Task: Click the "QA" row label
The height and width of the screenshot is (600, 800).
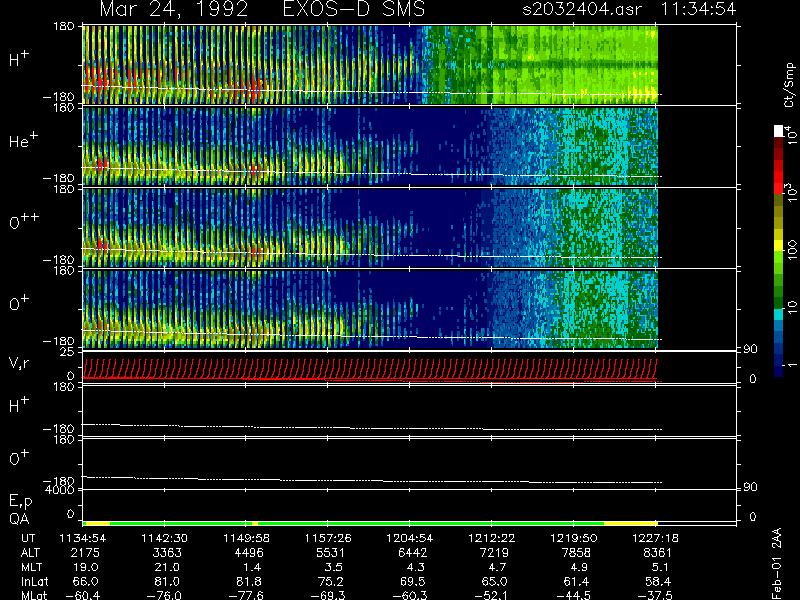Action: [x=19, y=519]
